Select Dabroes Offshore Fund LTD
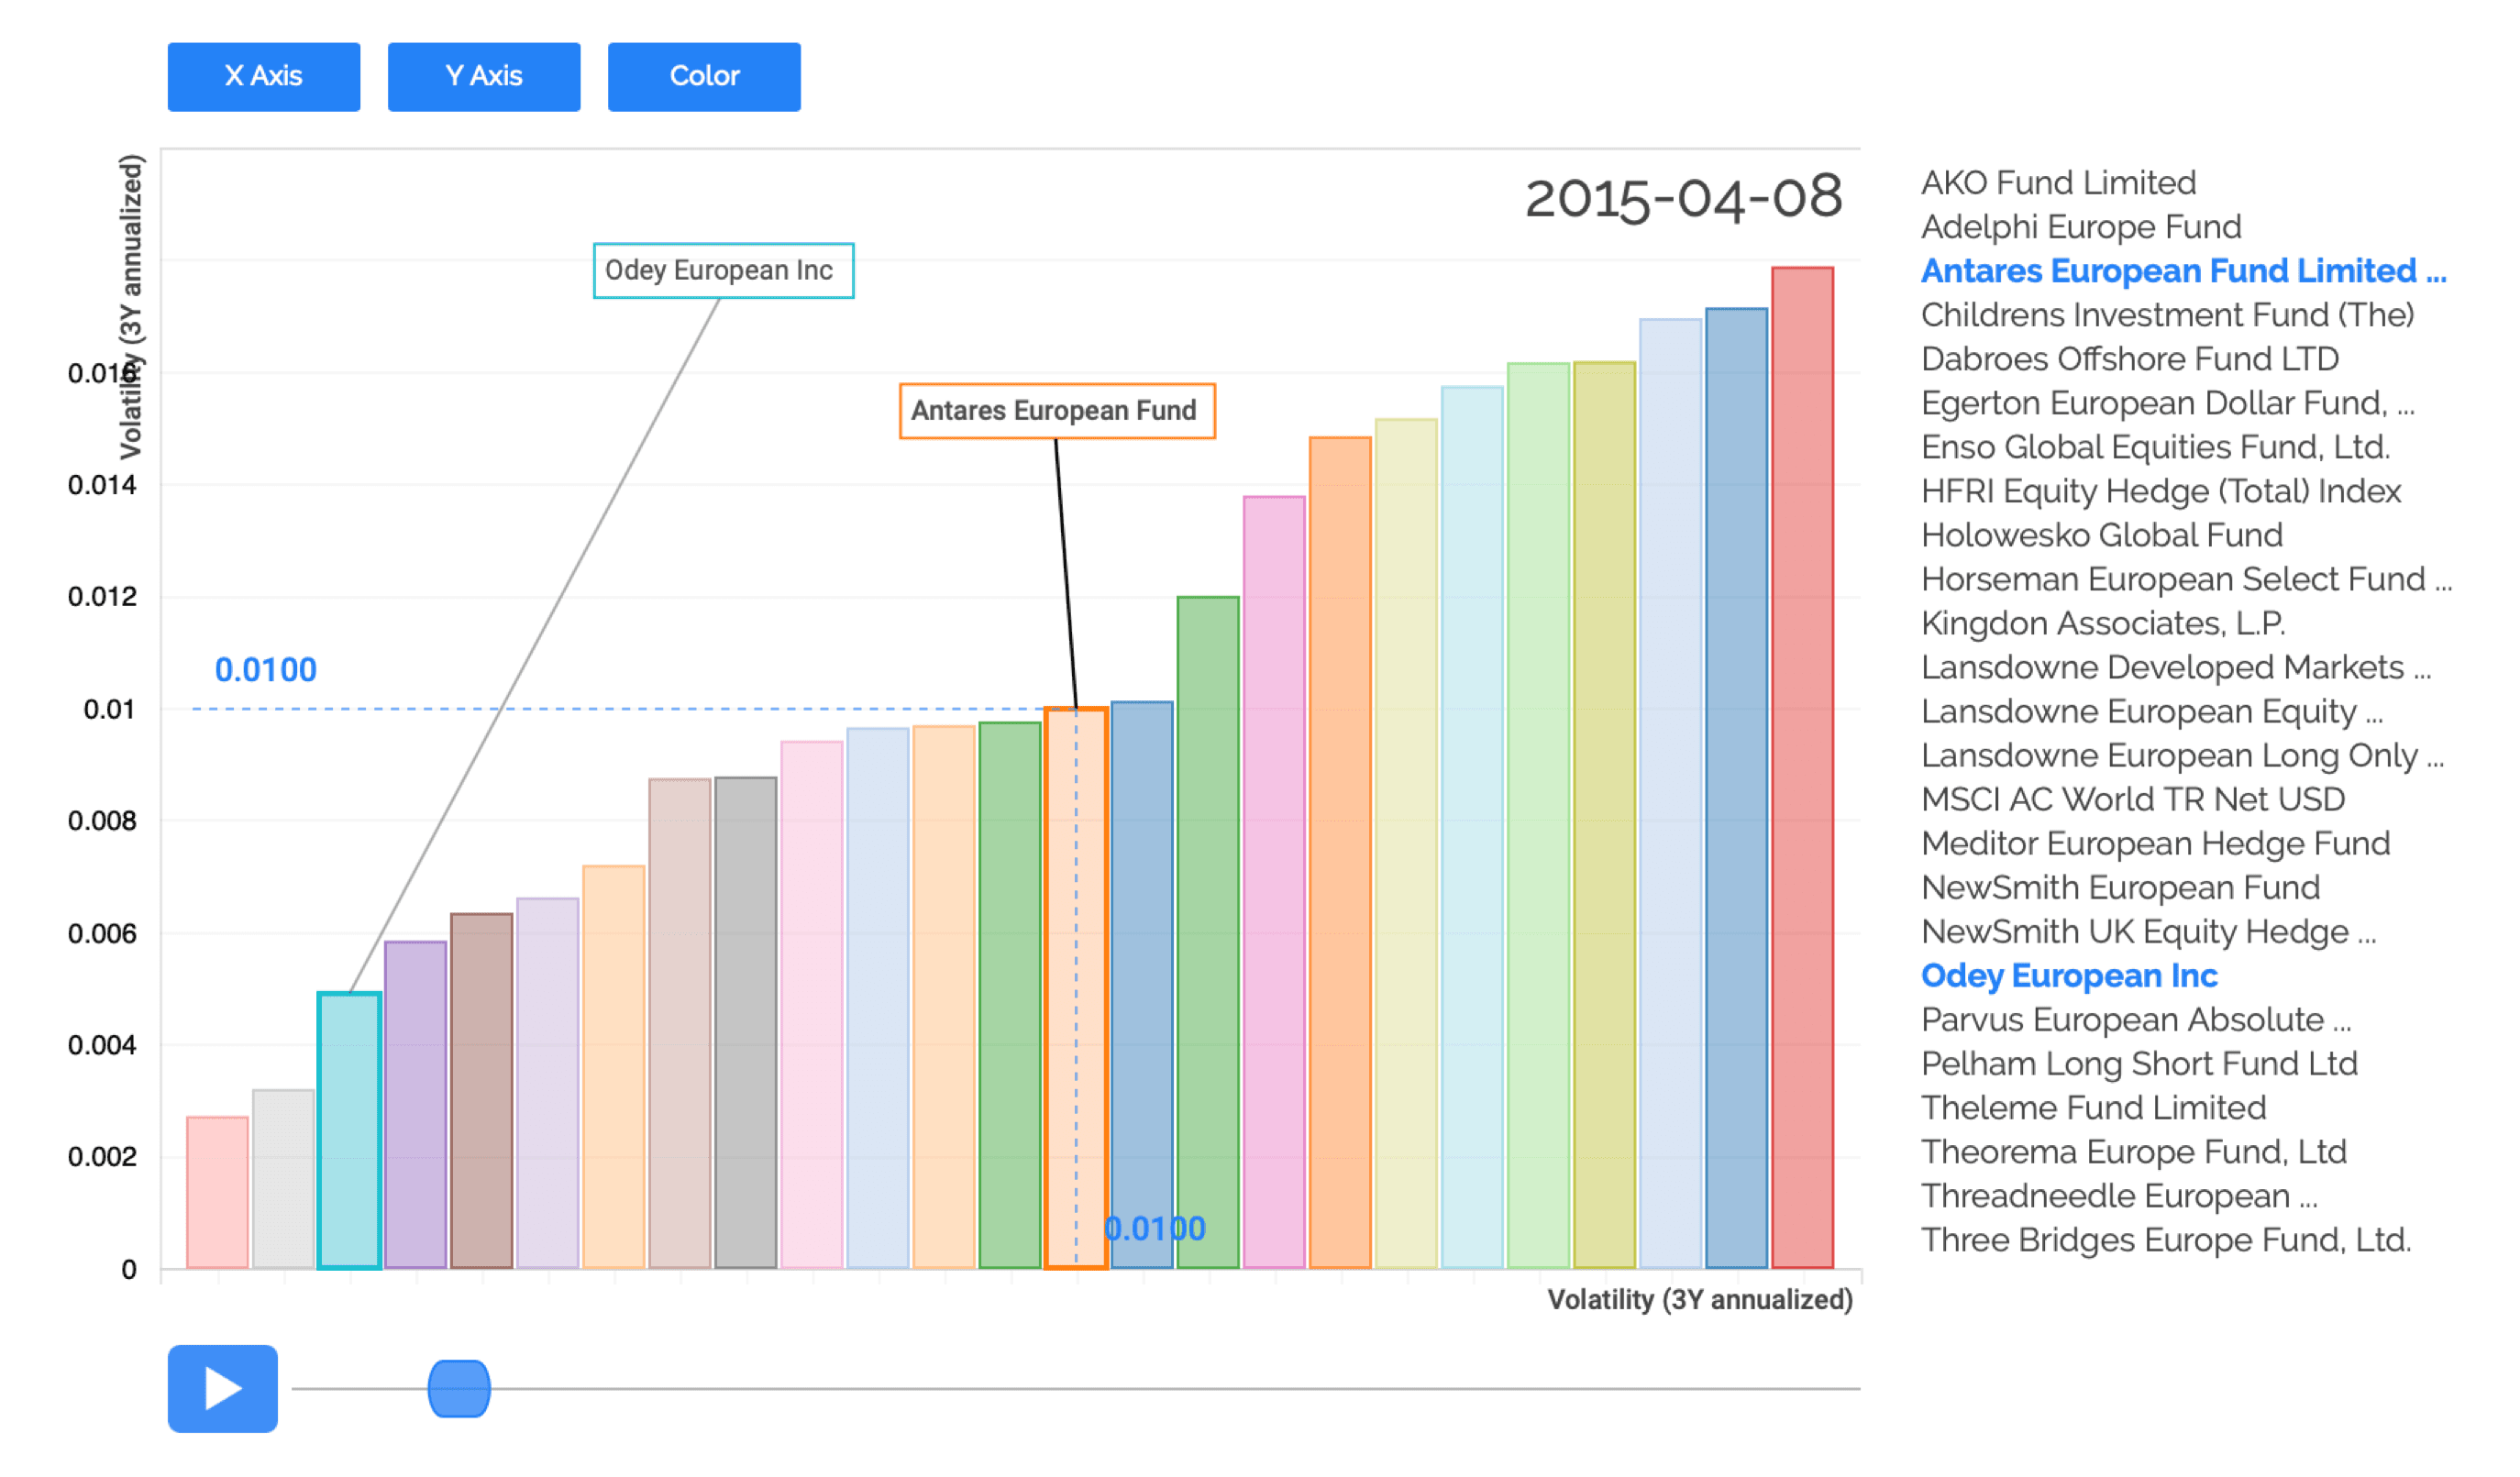Screen dimensions: 2520x1477 [2129, 359]
